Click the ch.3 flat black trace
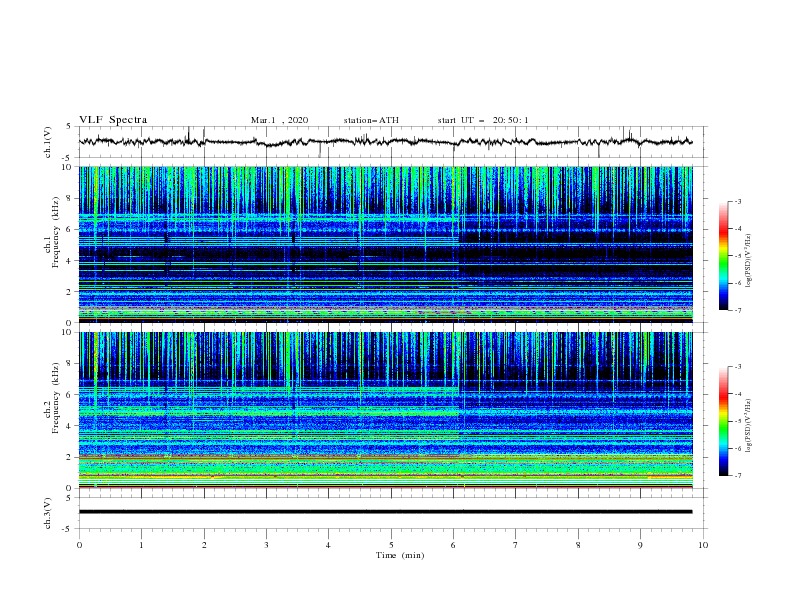Screen dimensions: 792x612 pos(385,512)
